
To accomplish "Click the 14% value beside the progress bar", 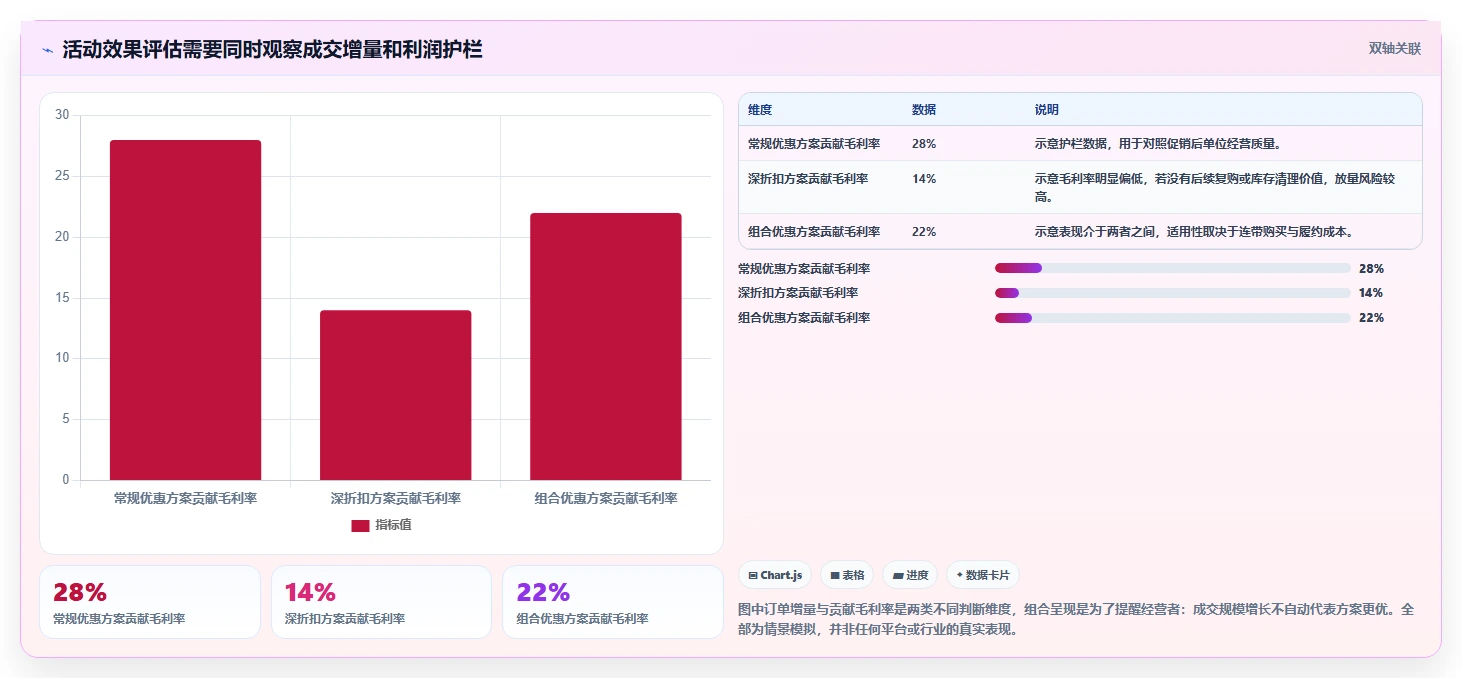I will coord(1371,293).
